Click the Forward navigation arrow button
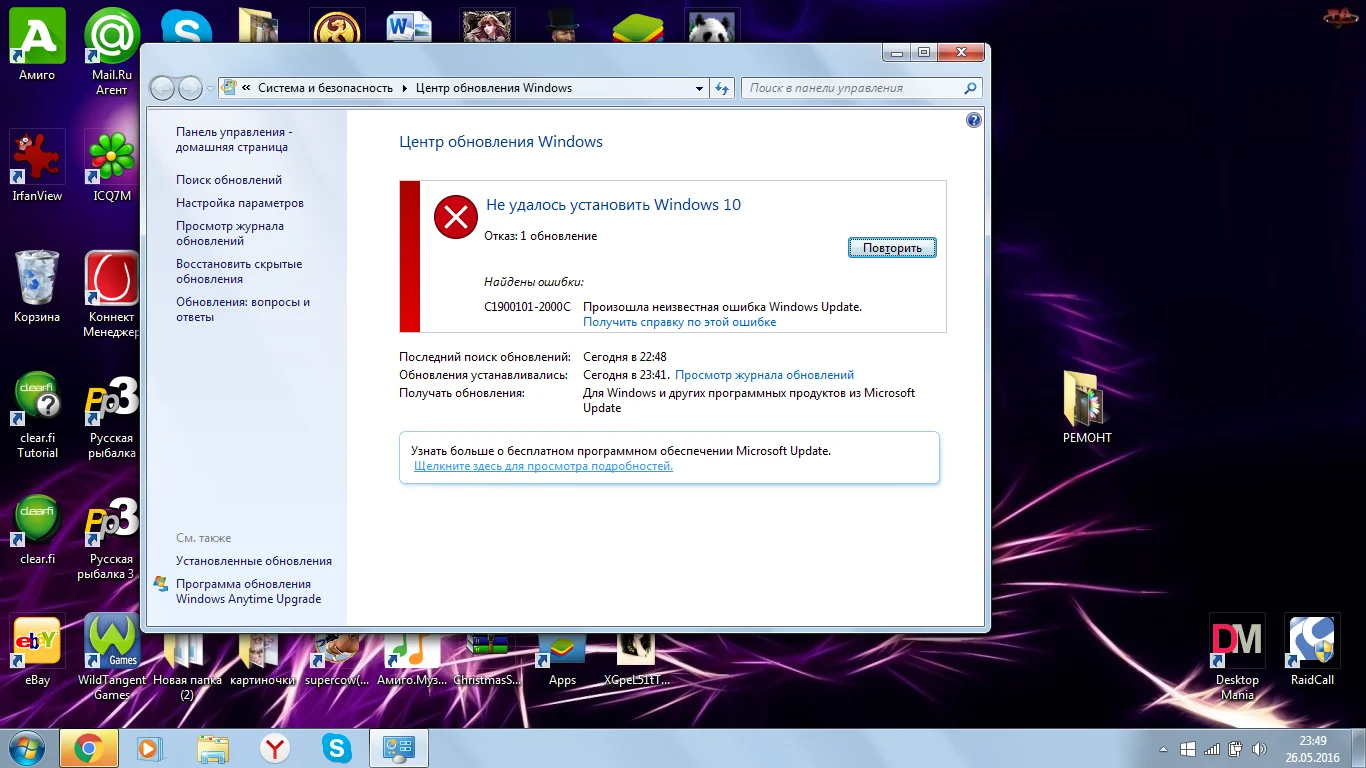Image resolution: width=1366 pixels, height=768 pixels. pos(190,88)
